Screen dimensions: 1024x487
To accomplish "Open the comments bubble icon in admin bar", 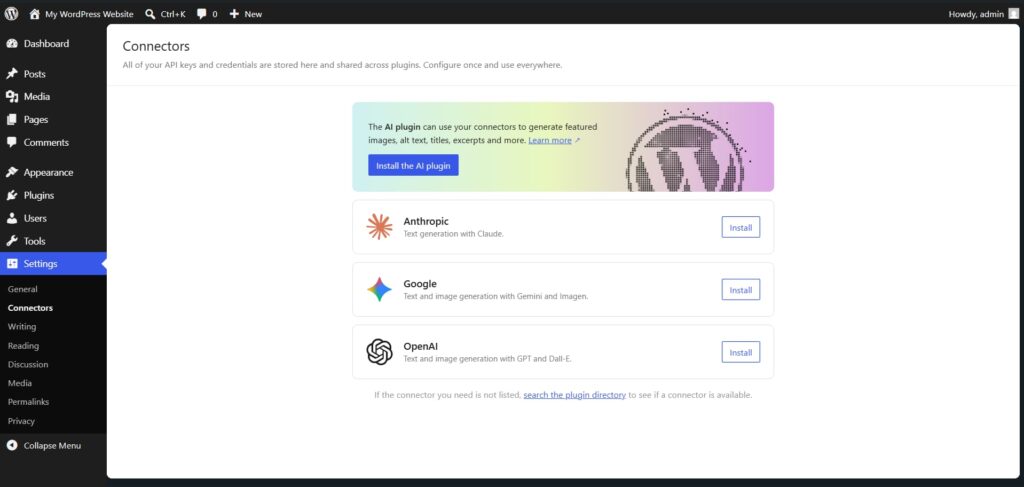I will point(202,14).
